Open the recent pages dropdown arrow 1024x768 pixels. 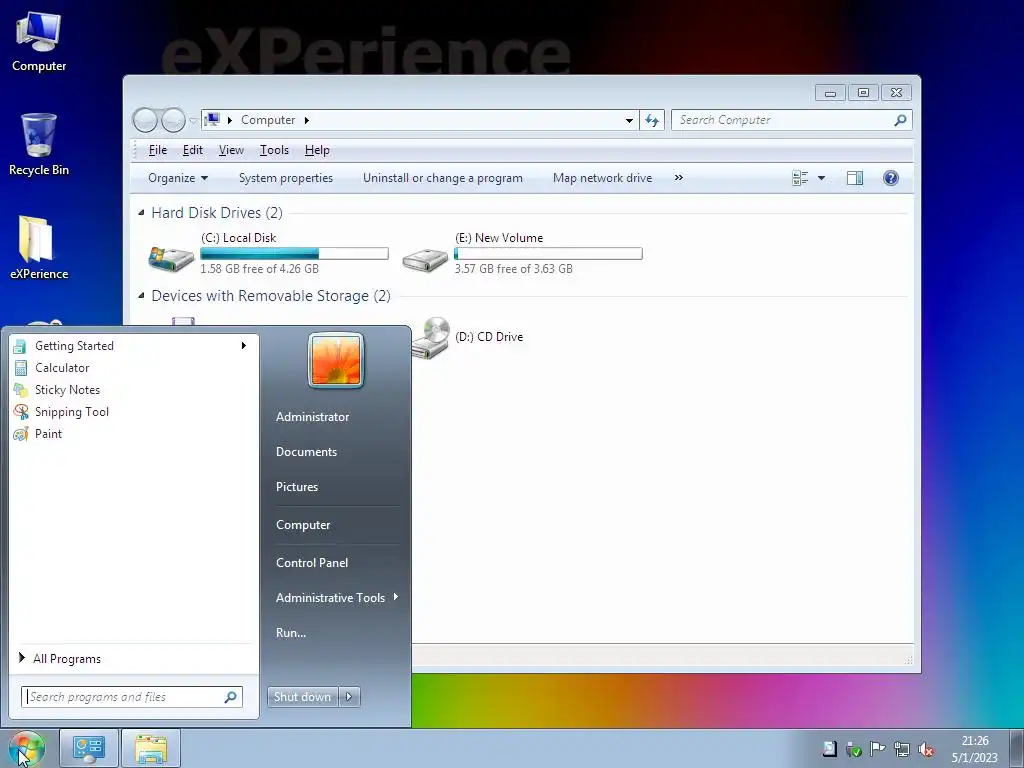pos(193,121)
